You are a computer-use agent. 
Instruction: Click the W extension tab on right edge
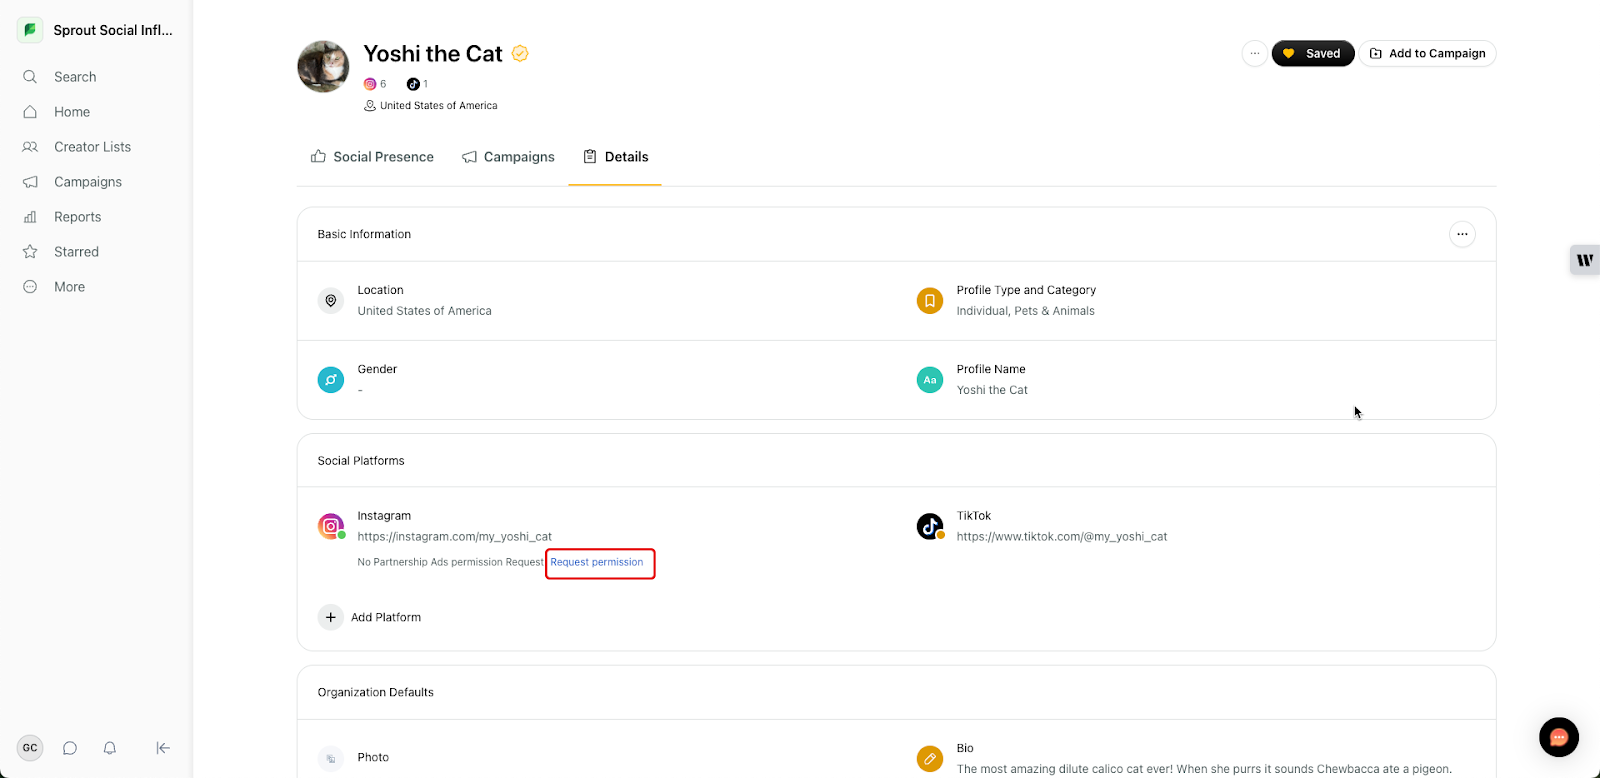click(1585, 260)
